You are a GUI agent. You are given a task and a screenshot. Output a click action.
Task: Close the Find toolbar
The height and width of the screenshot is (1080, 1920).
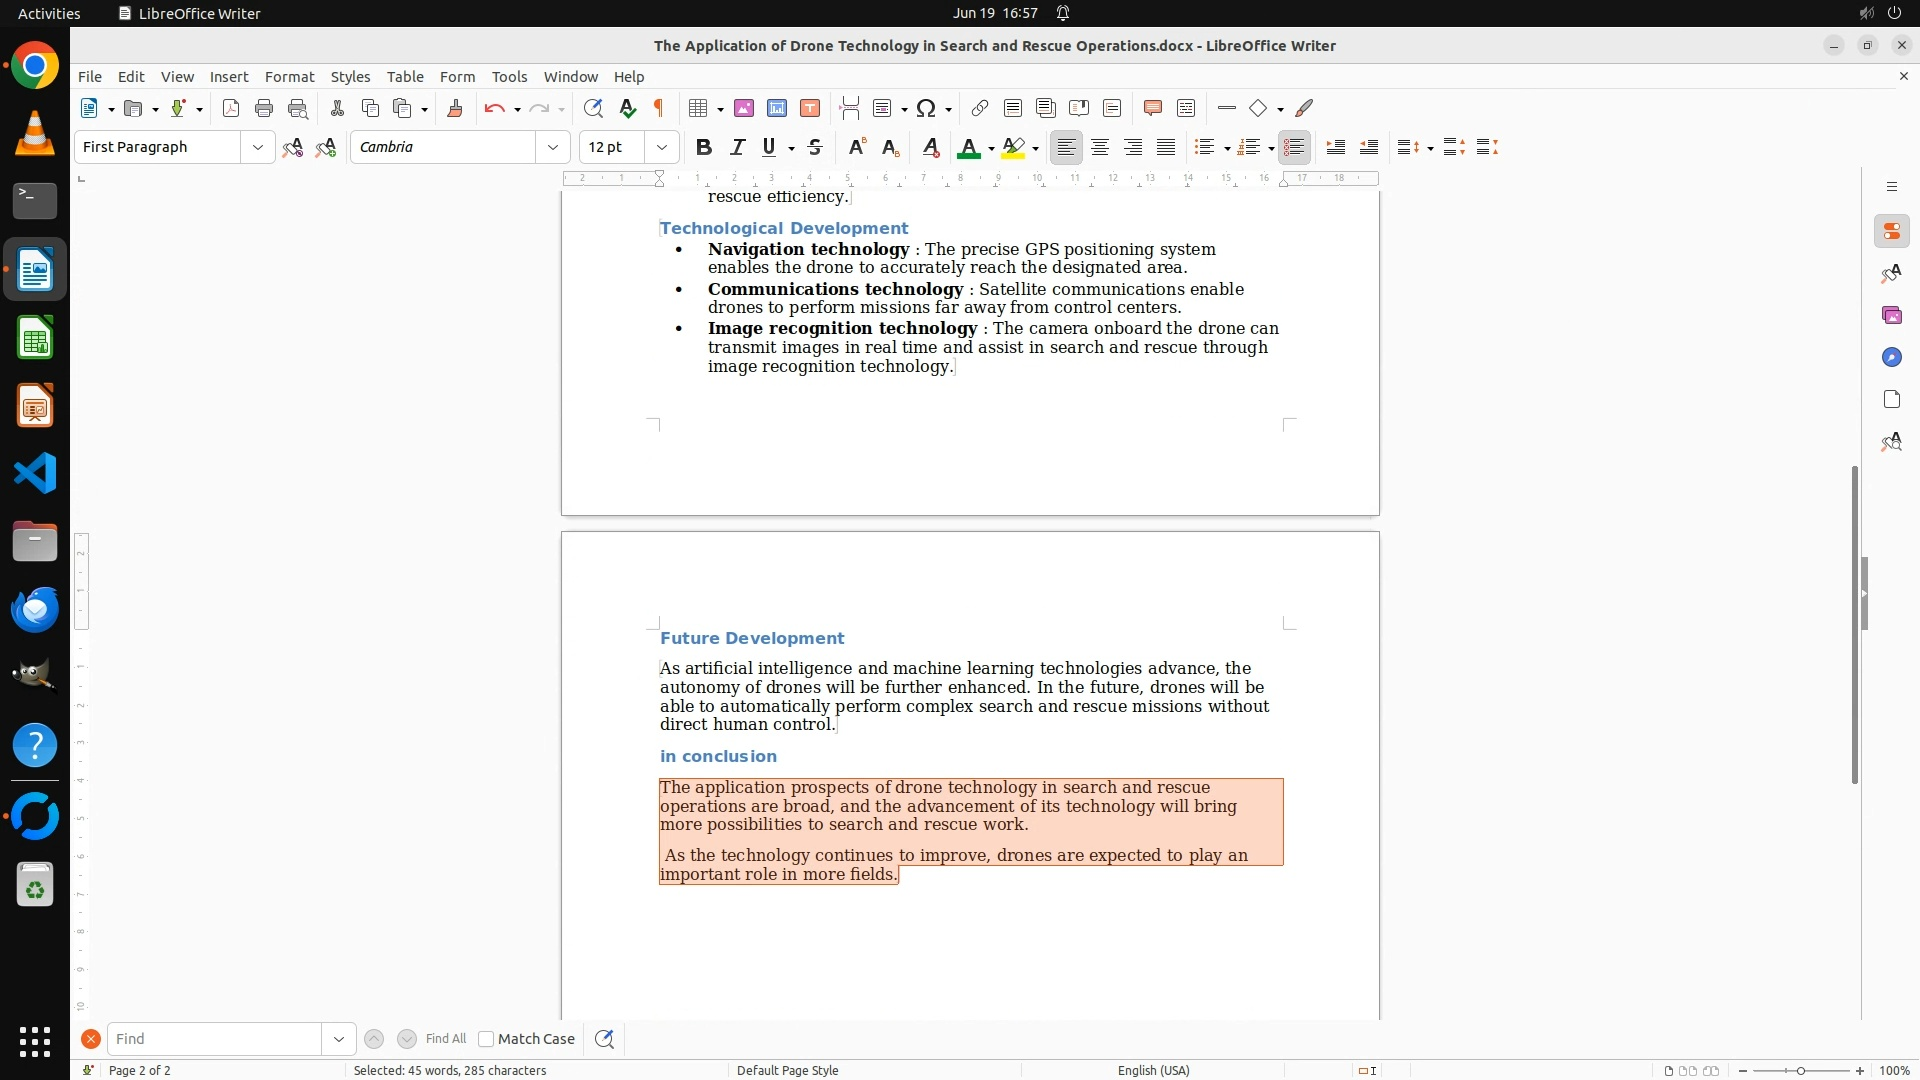91,1039
